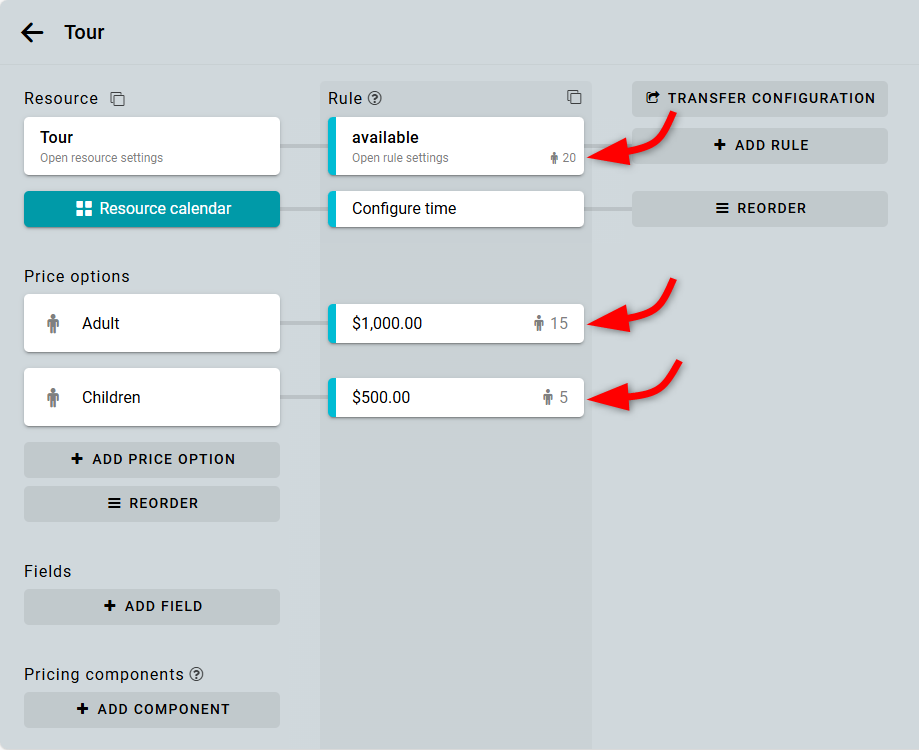
Task: Click the help icon beside Rule
Action: tap(375, 98)
